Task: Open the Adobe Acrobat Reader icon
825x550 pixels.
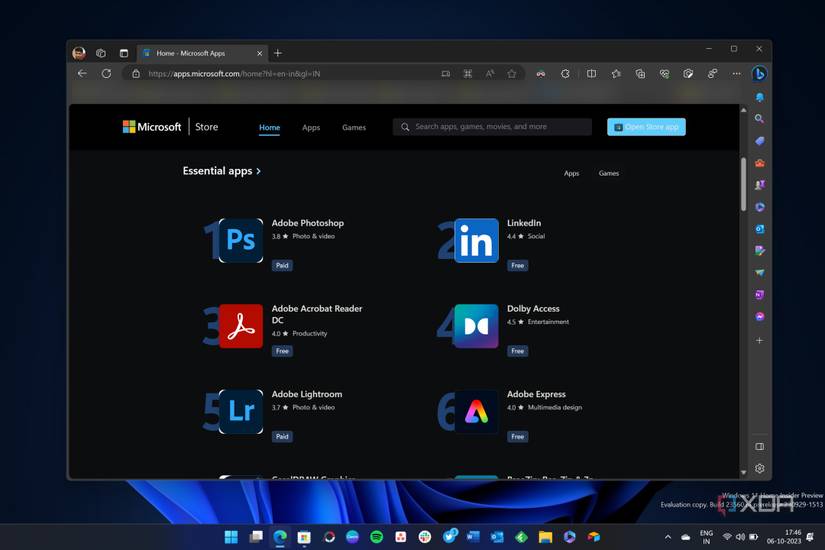Action: (241, 326)
